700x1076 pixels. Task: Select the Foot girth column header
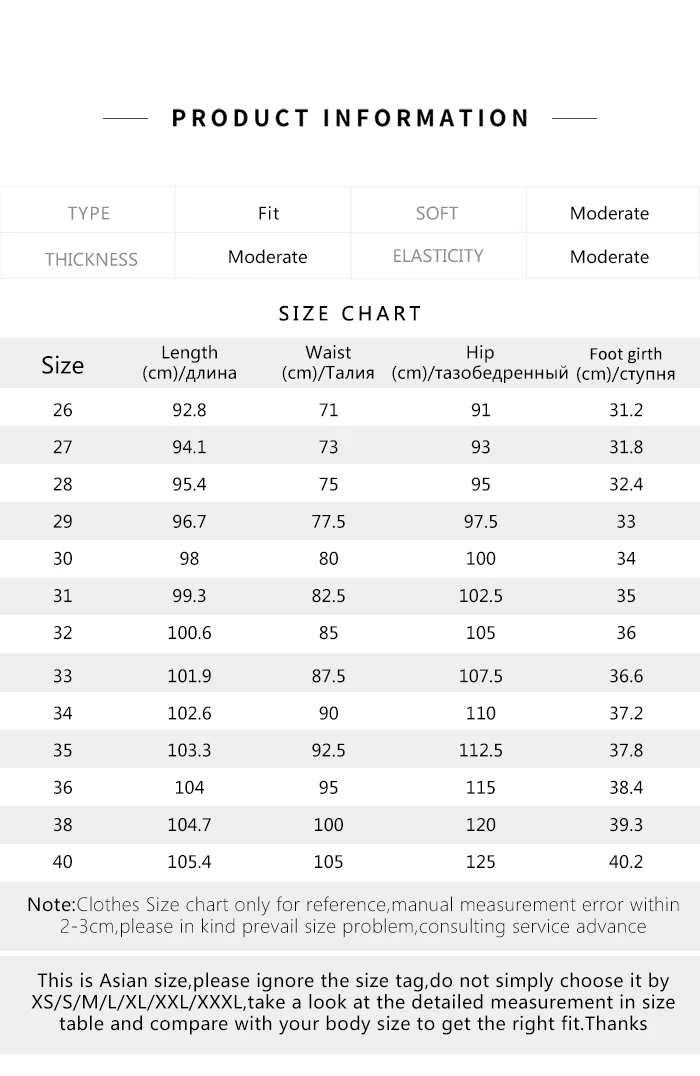click(626, 364)
